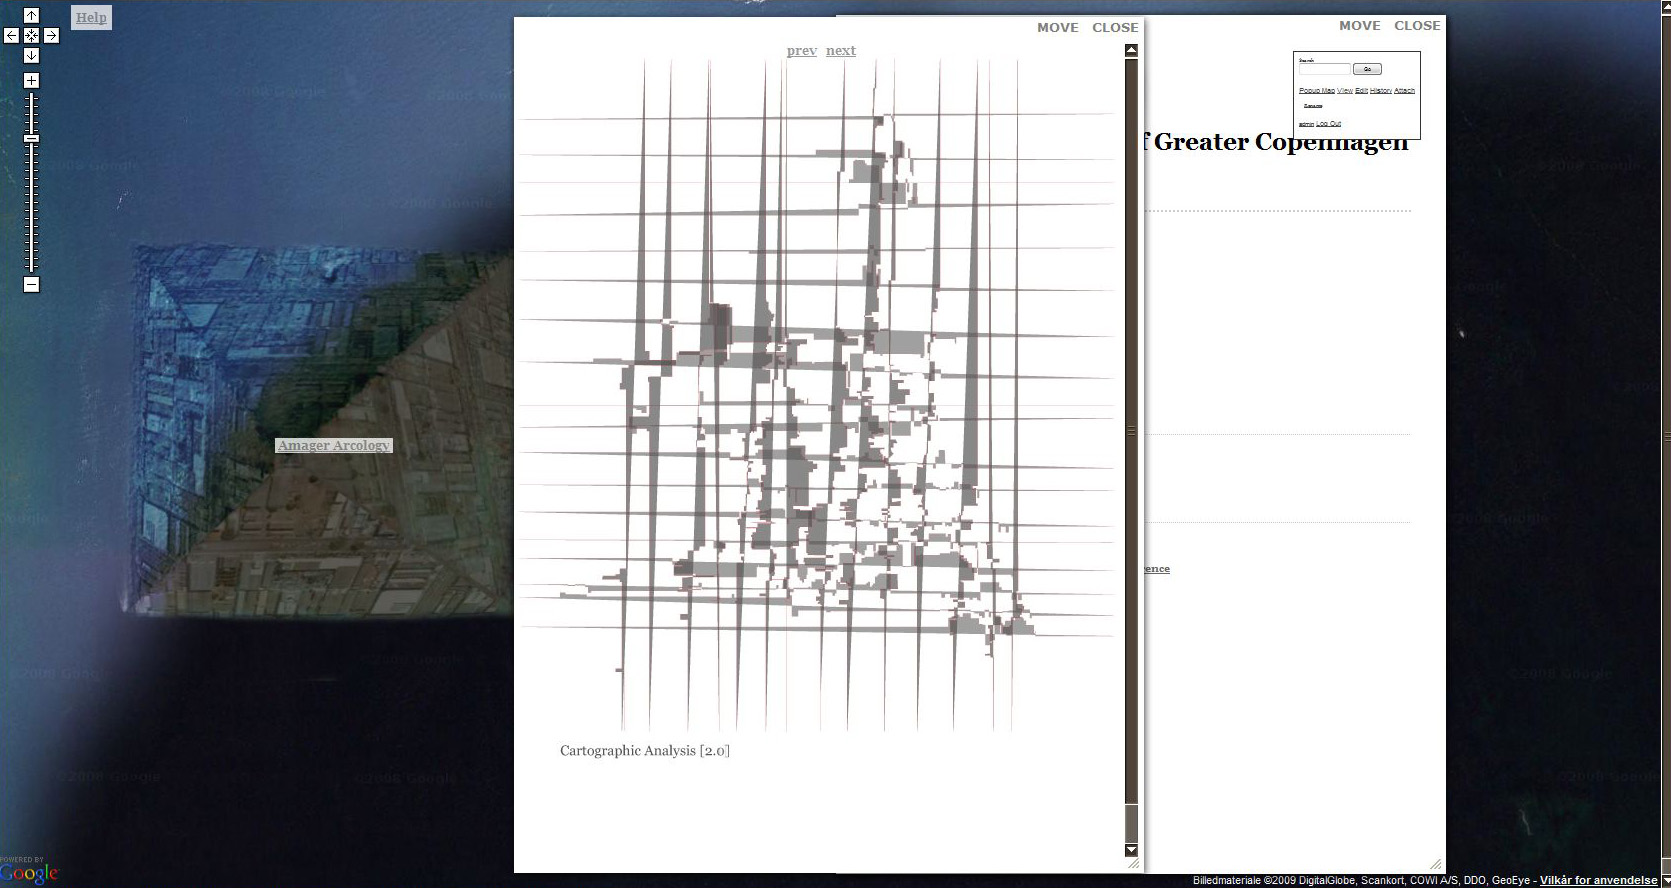This screenshot has width=1671, height=888.
Task: Open the Amager Arcology map label
Action: click(334, 445)
